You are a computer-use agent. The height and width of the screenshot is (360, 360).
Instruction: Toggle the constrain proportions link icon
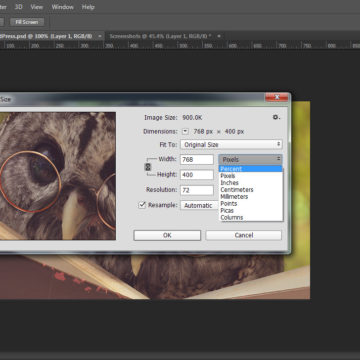(x=148, y=167)
